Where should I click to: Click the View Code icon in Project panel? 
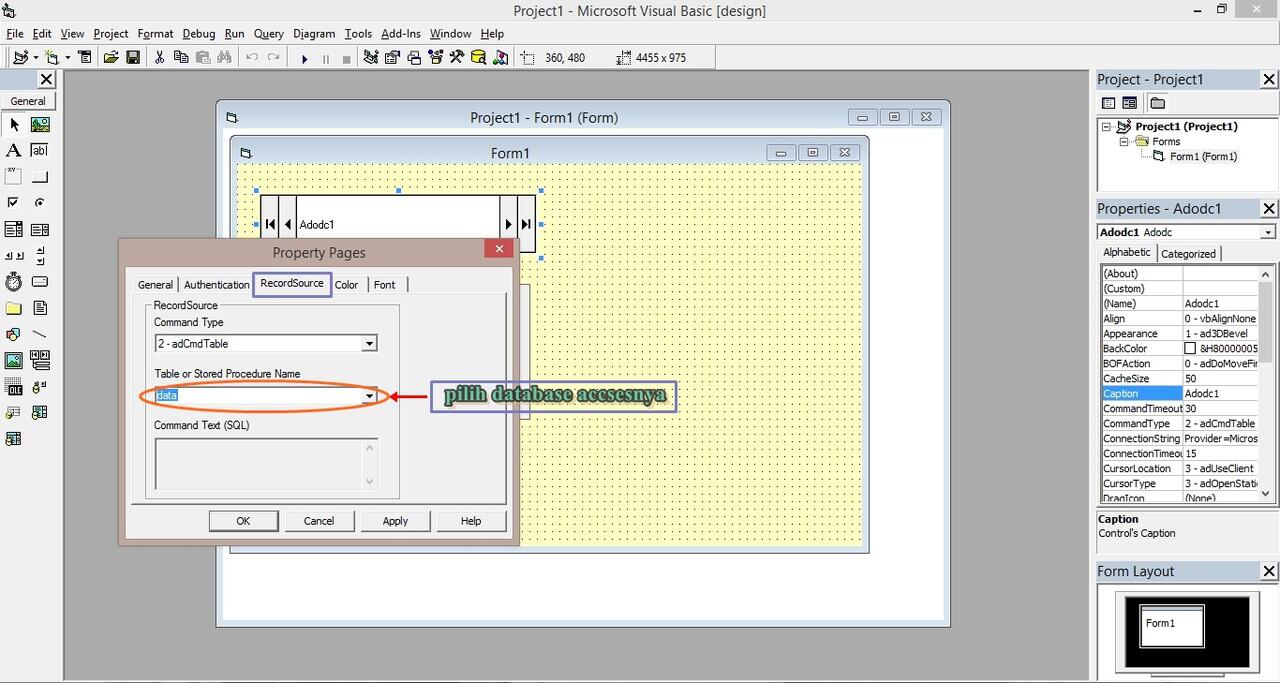(x=1108, y=103)
